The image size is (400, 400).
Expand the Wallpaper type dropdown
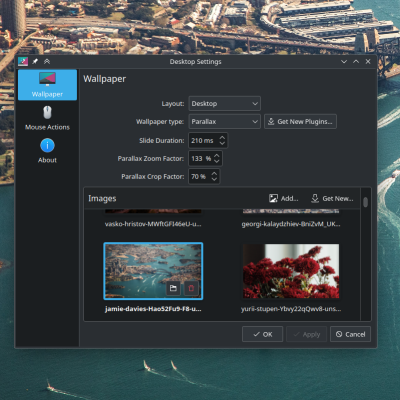(x=225, y=122)
